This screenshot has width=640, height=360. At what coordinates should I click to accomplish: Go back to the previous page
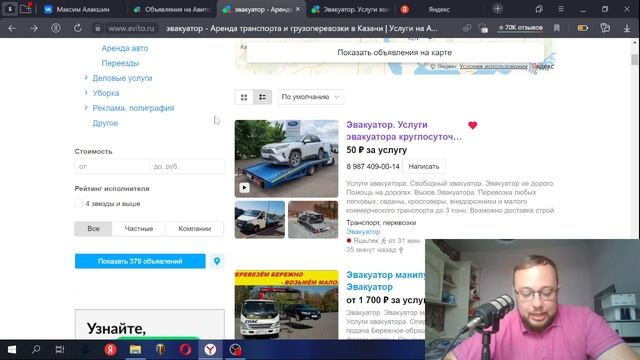(x=12, y=28)
